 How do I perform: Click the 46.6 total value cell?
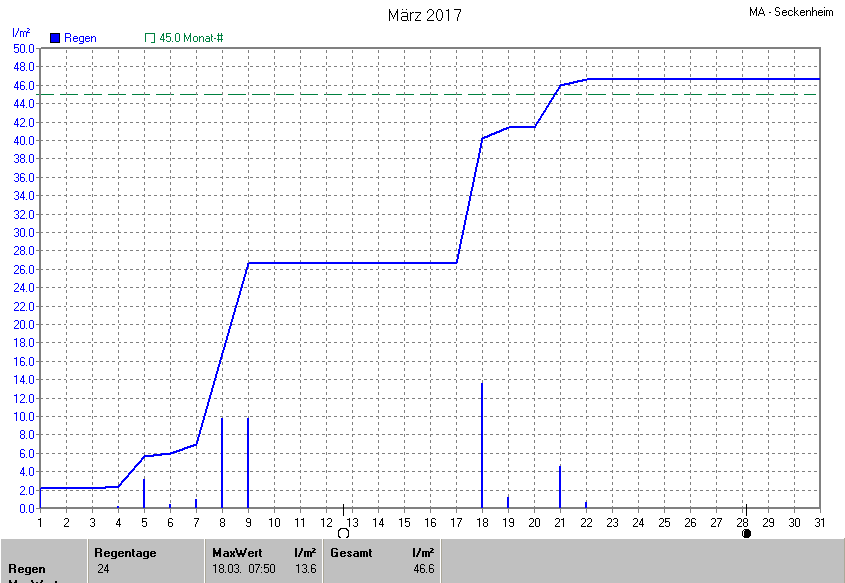coord(424,569)
